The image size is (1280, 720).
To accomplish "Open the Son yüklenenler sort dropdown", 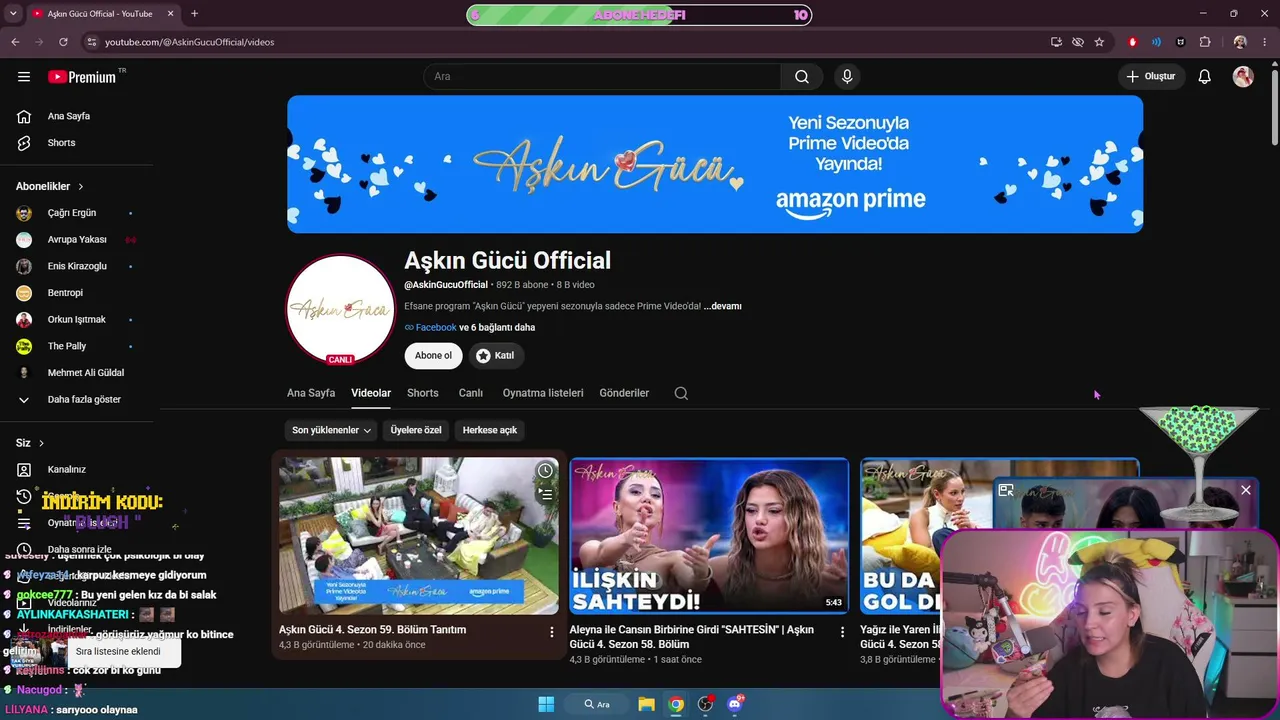I will pos(331,430).
